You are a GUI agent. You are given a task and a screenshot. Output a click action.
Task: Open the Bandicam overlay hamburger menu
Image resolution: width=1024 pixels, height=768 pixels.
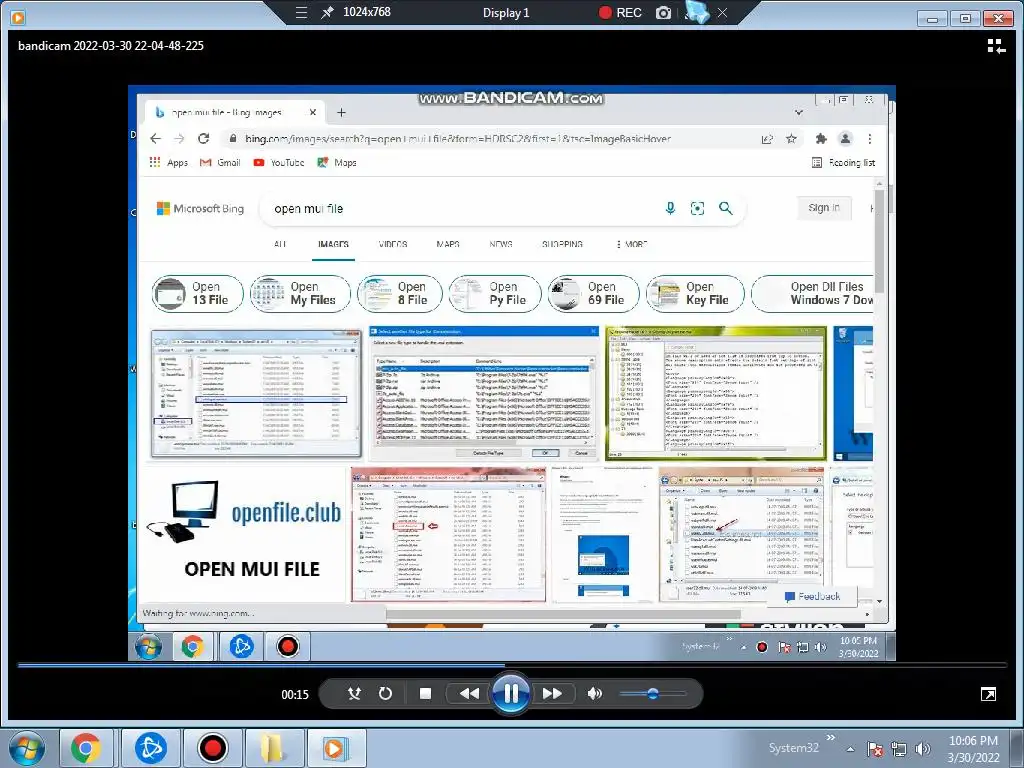[301, 12]
